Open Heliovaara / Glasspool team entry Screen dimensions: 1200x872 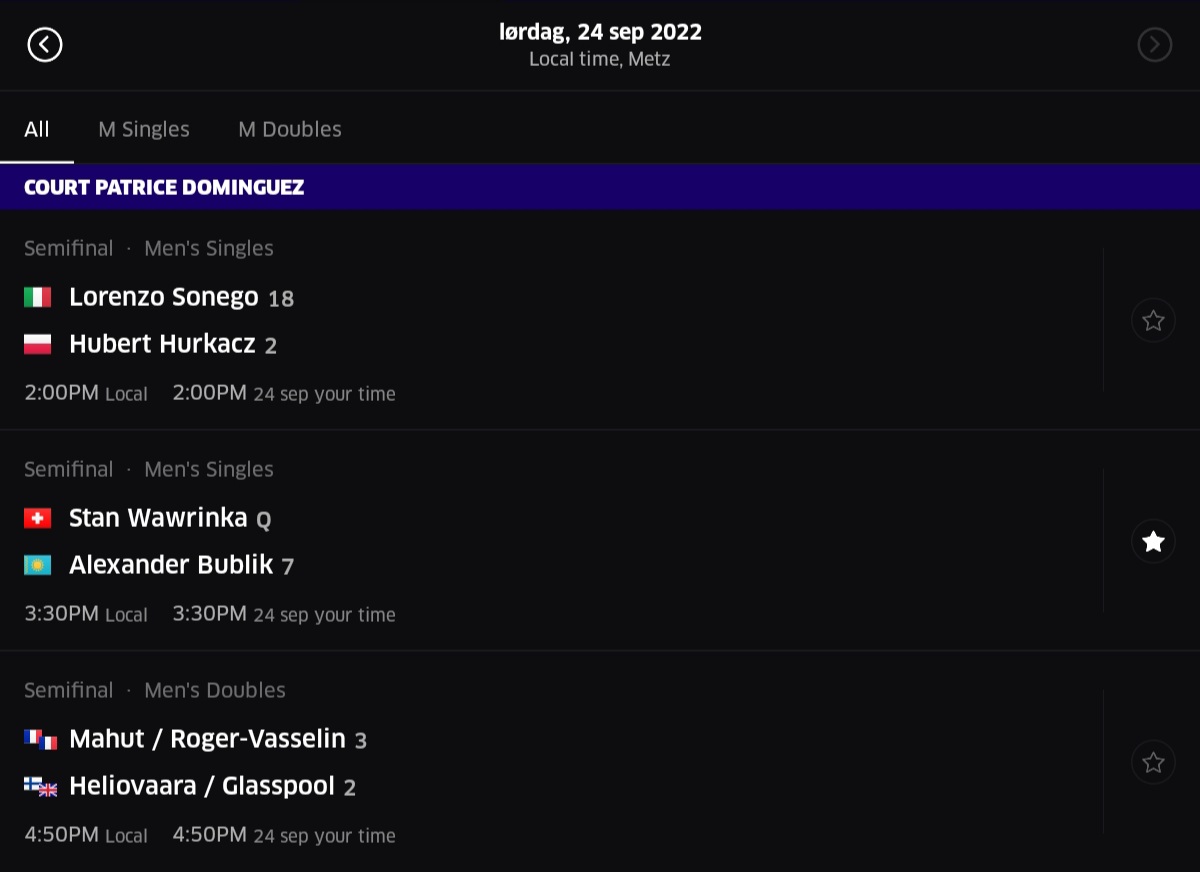[x=202, y=786]
